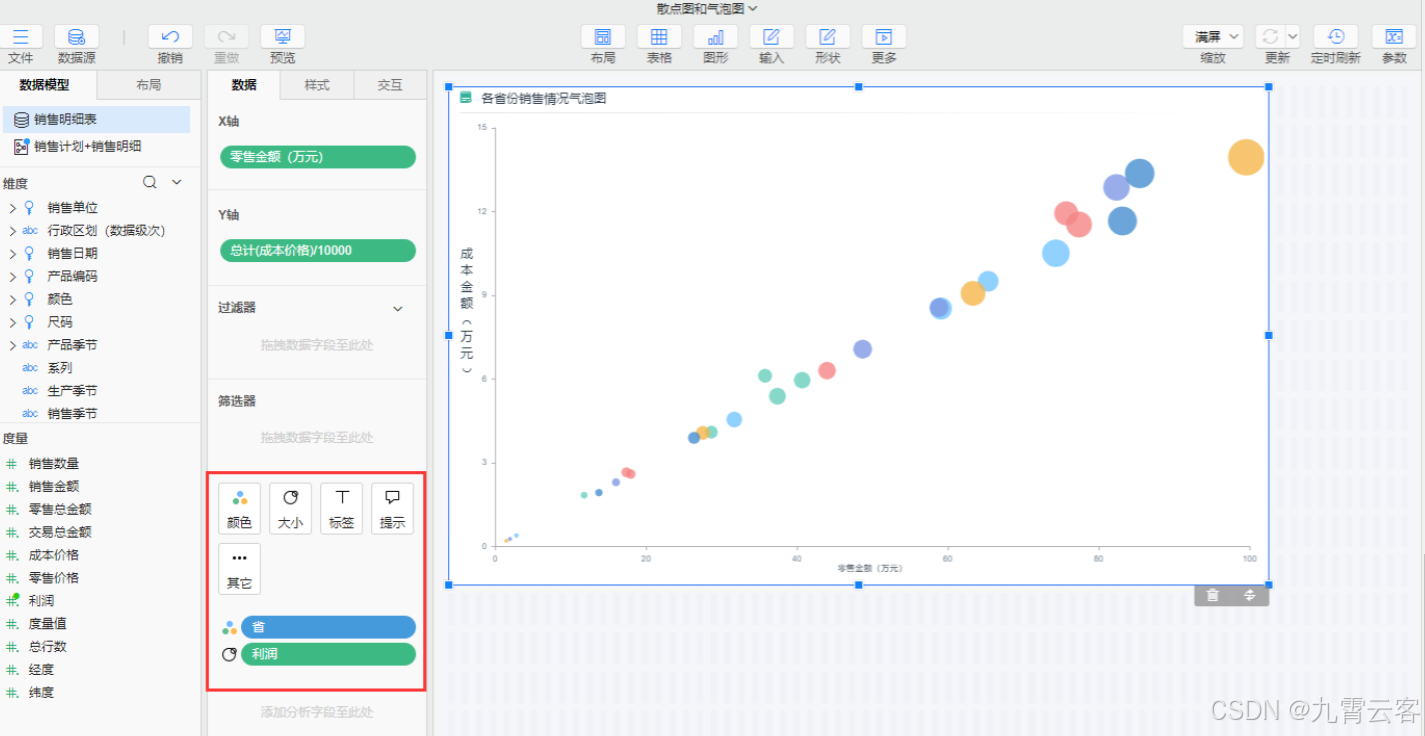The image size is (1425, 736).
Task: Expand the 销售日期 dimension
Action: click(x=12, y=254)
